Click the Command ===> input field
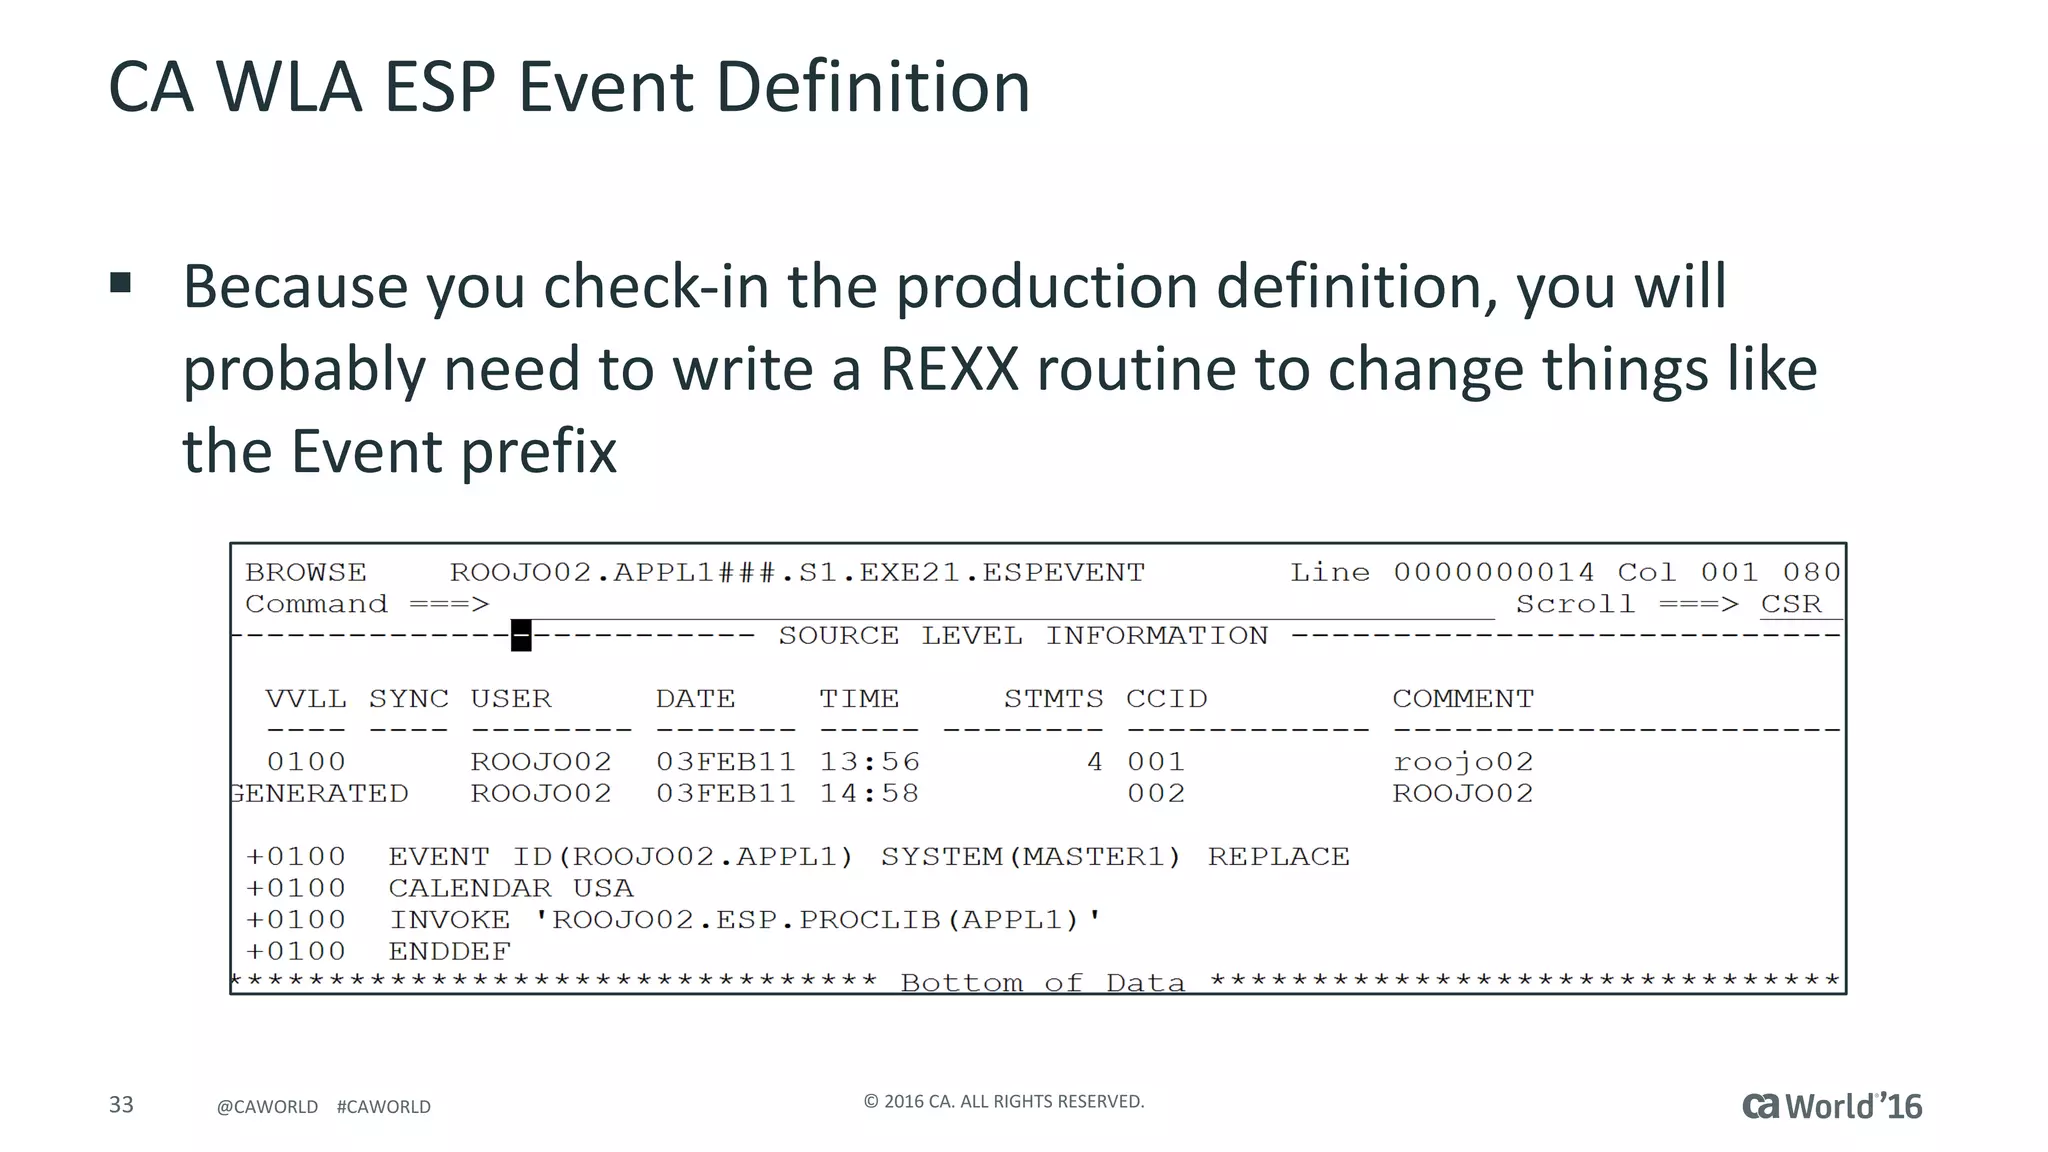 tap(1003, 606)
